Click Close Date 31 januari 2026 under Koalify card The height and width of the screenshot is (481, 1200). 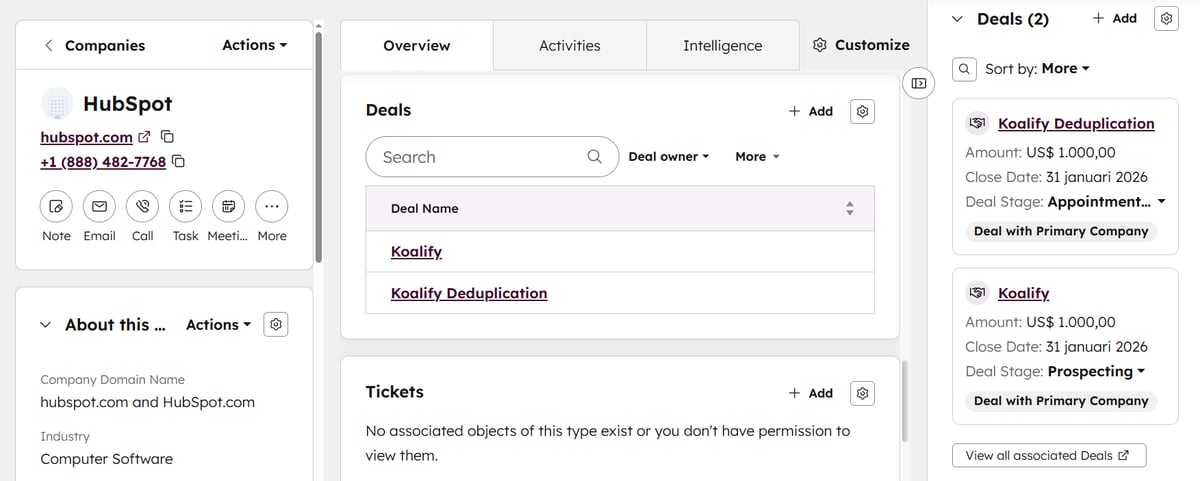[1056, 347]
